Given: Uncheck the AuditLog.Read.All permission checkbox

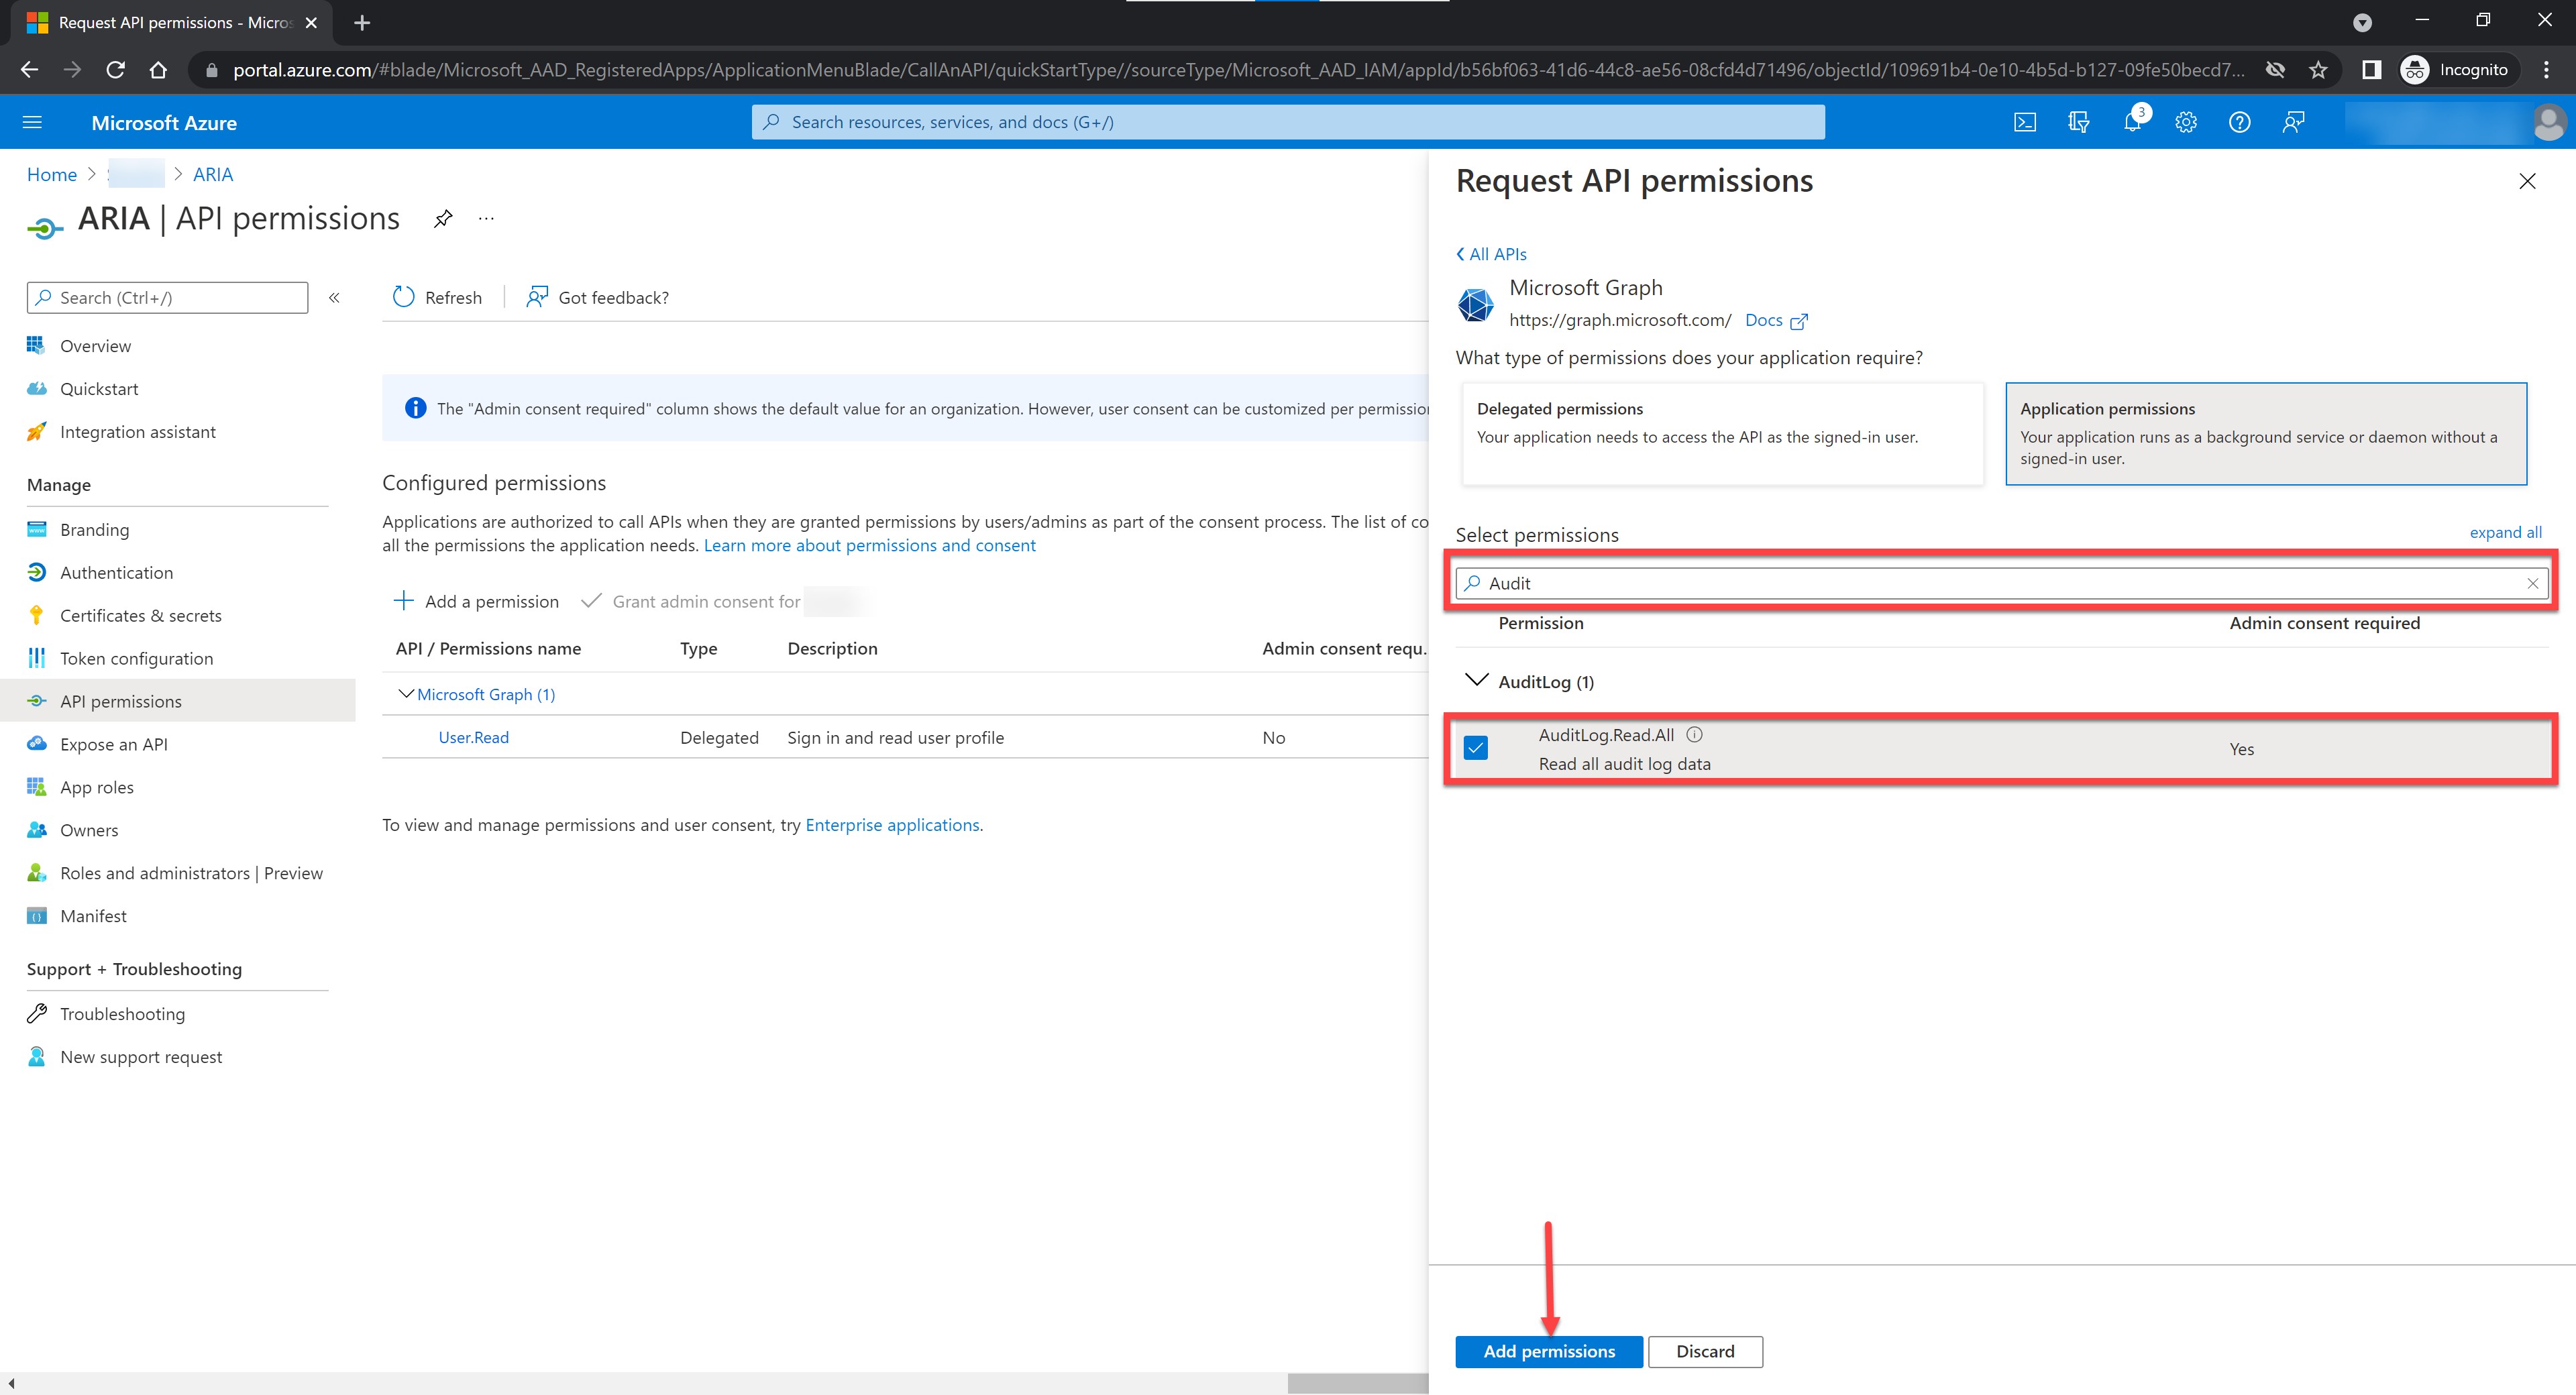Looking at the screenshot, I should [1475, 748].
